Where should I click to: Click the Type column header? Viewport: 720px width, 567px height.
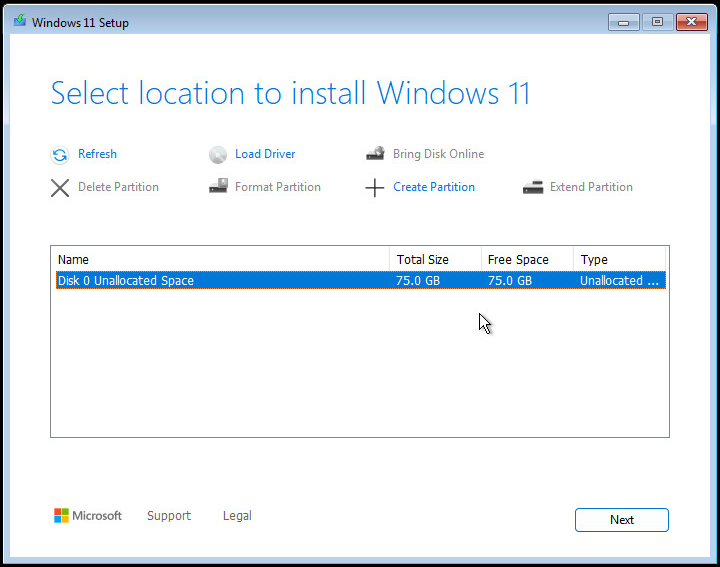click(x=619, y=259)
